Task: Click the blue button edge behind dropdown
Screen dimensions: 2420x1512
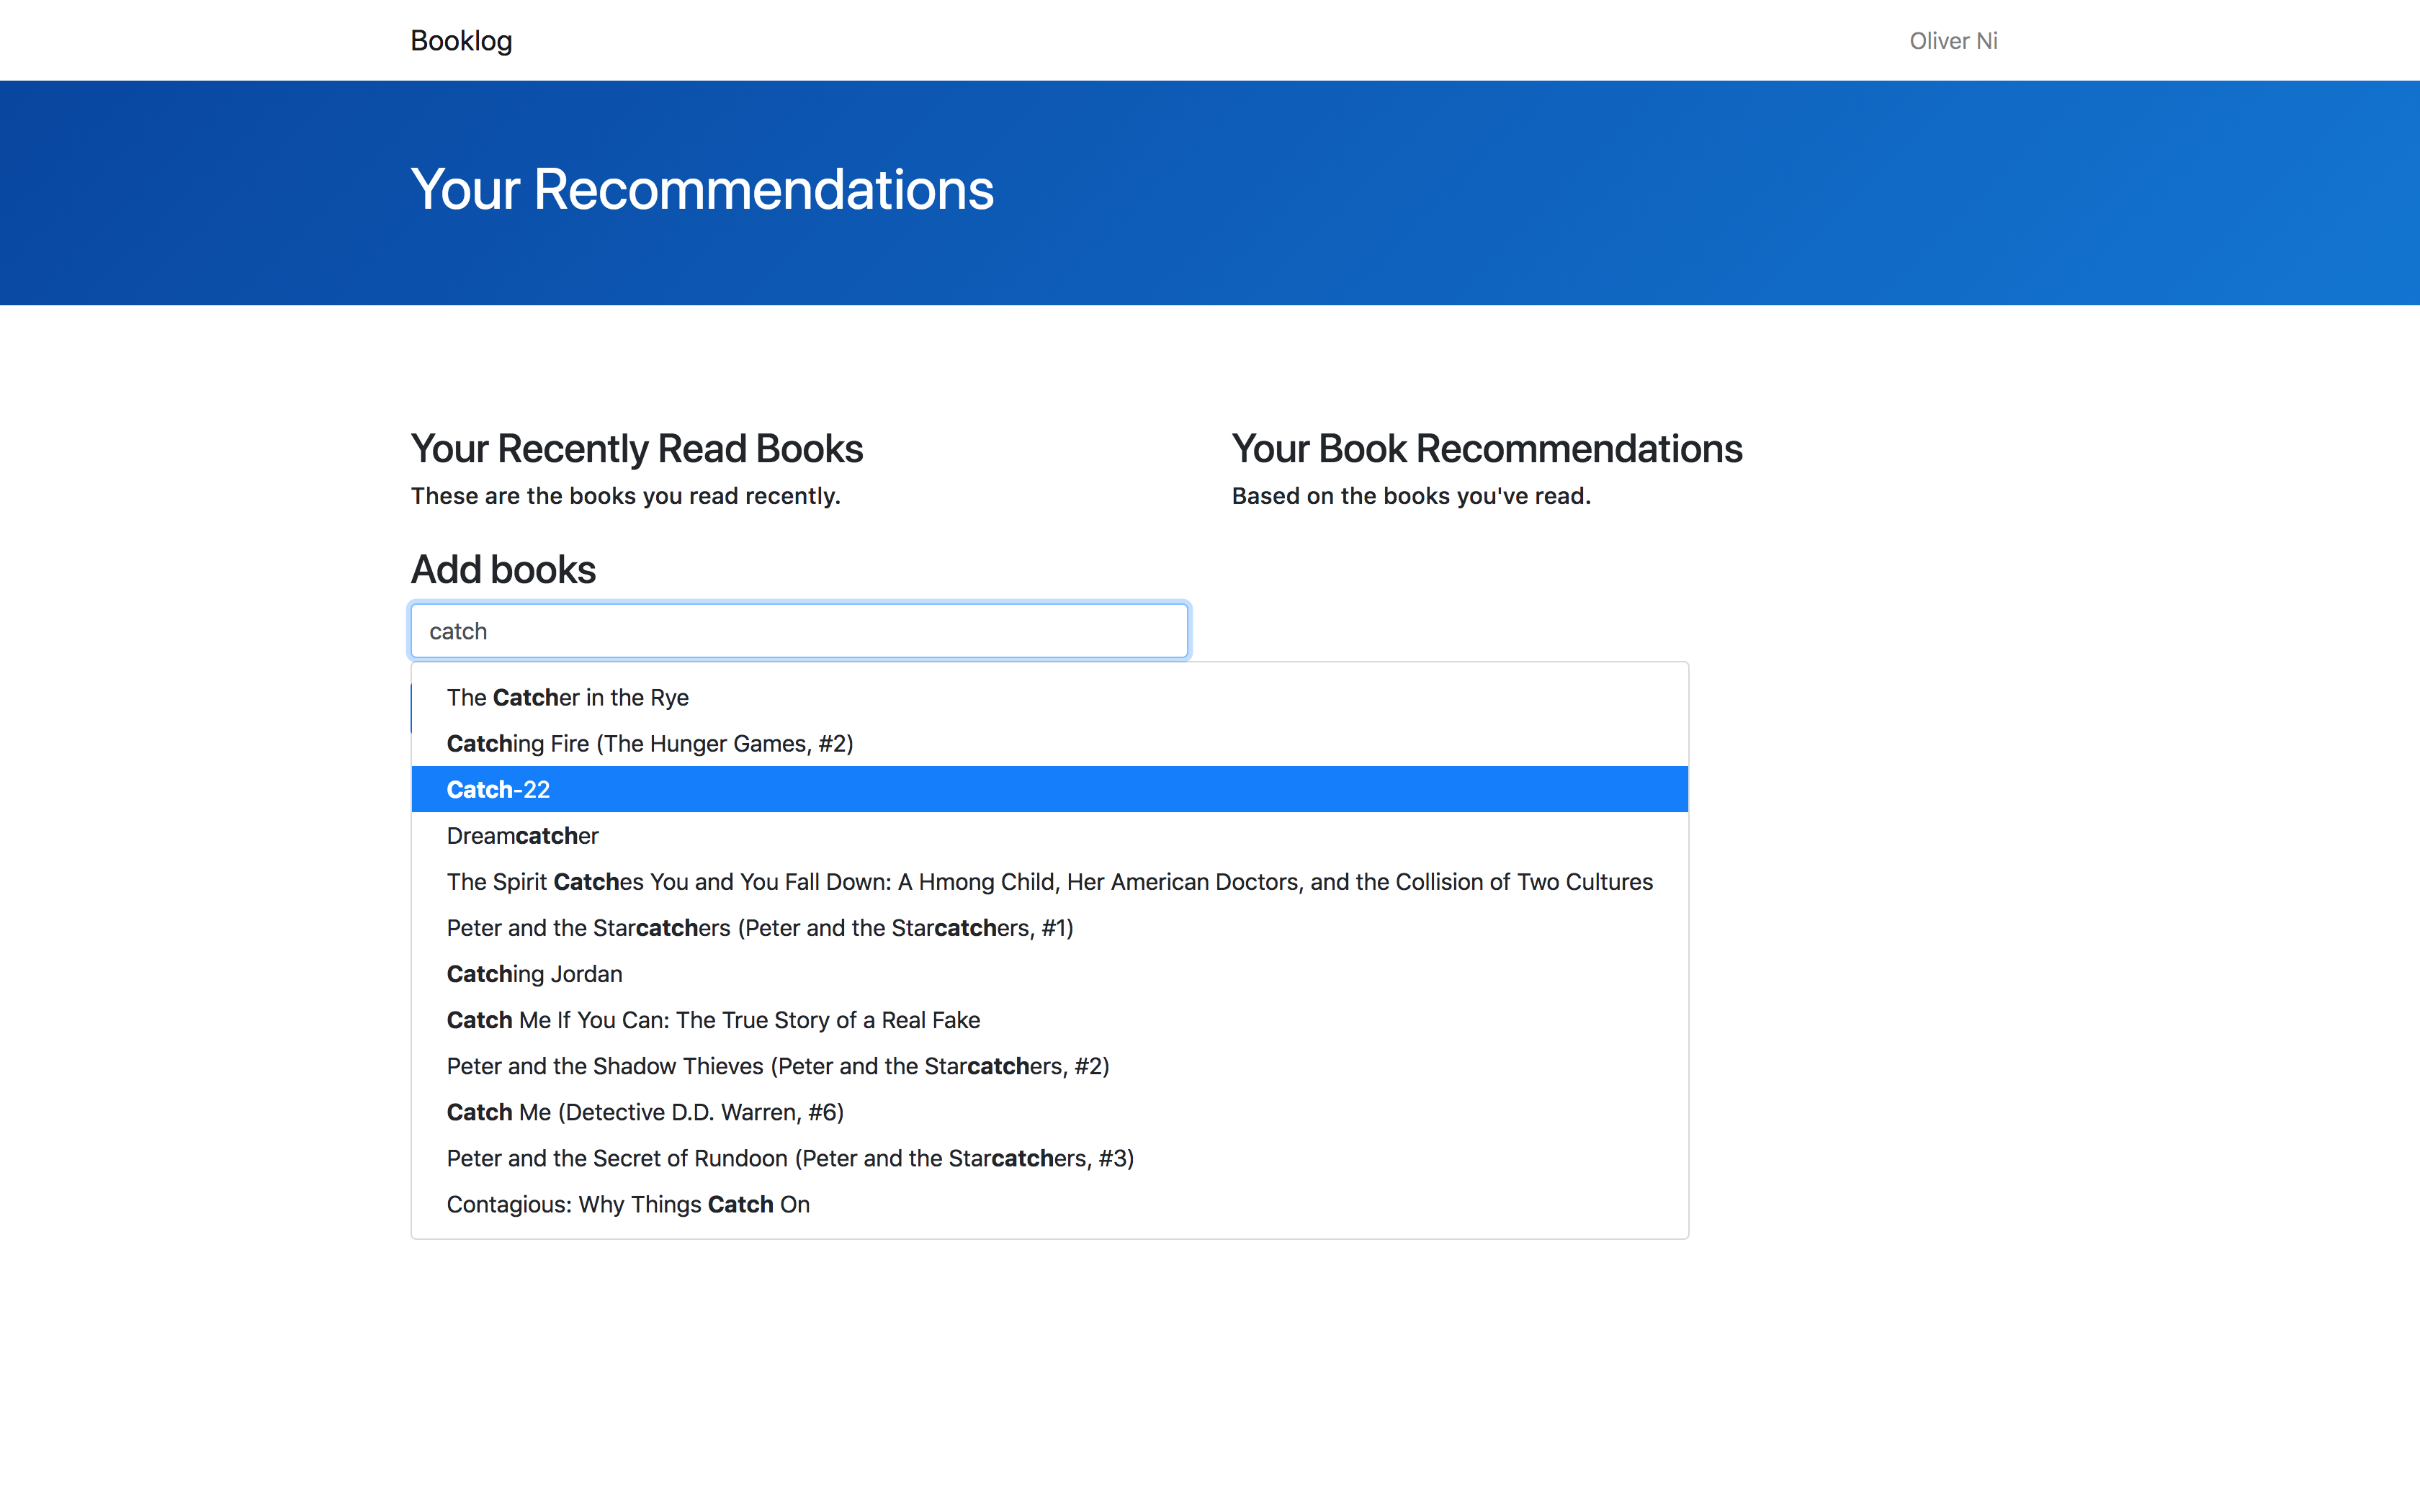Action: click(411, 709)
